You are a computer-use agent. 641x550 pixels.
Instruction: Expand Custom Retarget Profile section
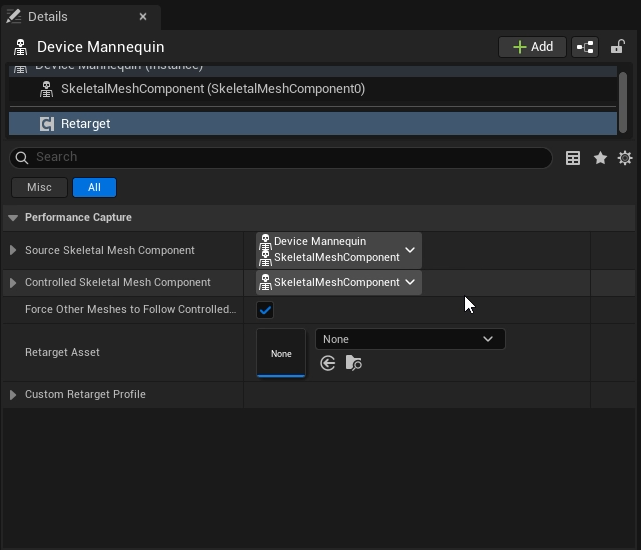click(x=13, y=395)
